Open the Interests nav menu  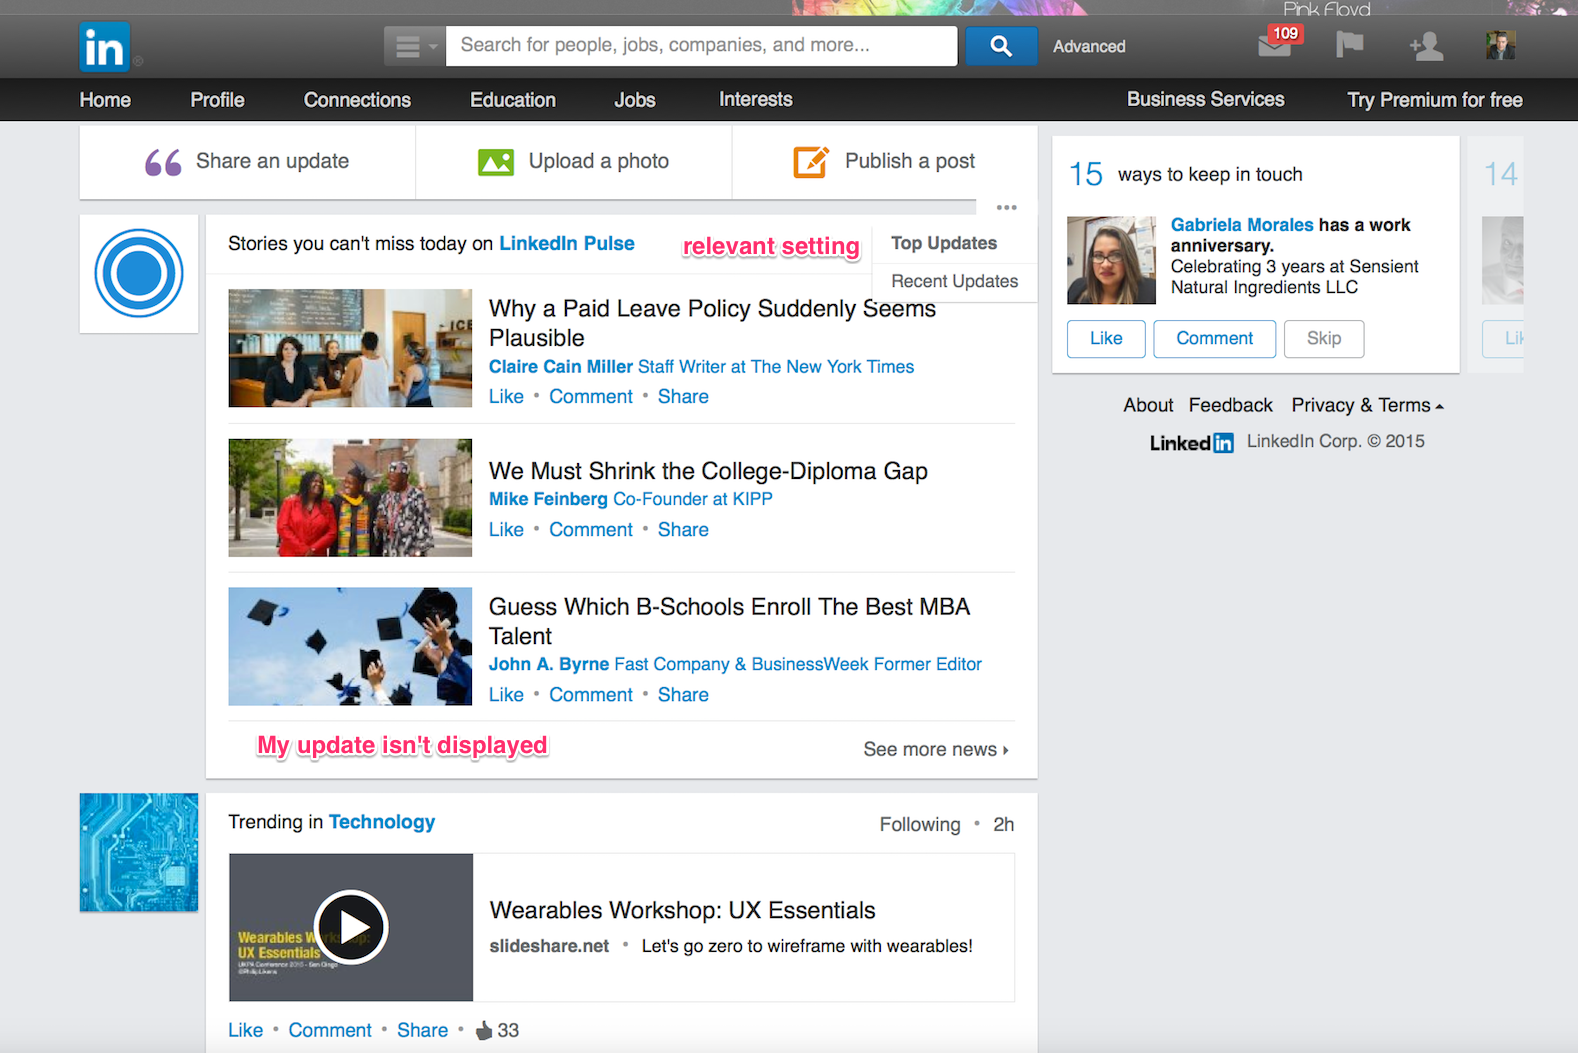tap(756, 99)
